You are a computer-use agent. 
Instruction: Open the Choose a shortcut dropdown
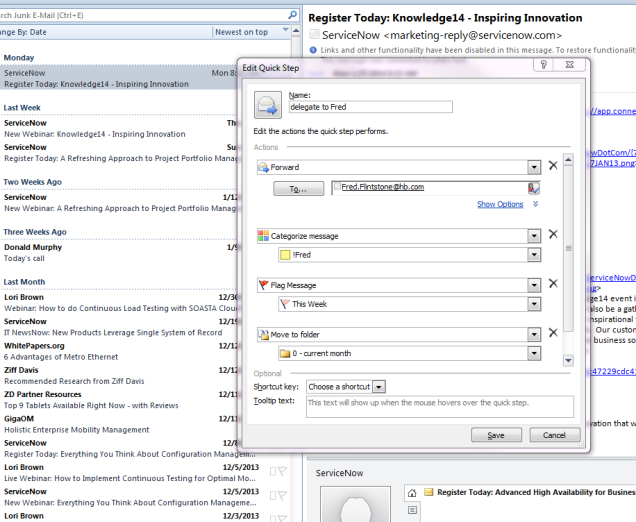coord(379,386)
